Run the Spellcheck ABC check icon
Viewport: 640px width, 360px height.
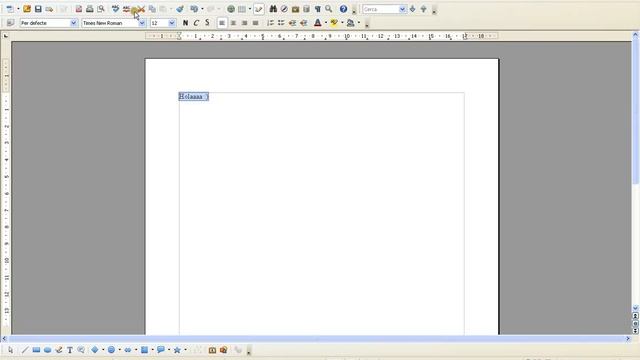pos(116,9)
